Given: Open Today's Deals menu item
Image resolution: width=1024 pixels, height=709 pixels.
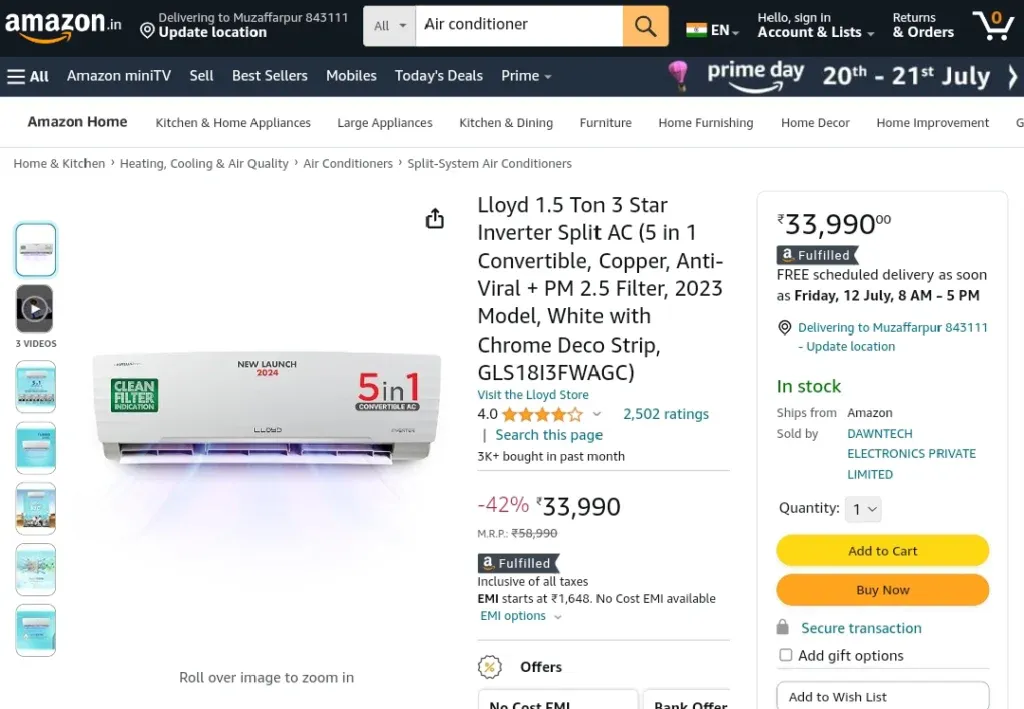Looking at the screenshot, I should click(x=439, y=76).
